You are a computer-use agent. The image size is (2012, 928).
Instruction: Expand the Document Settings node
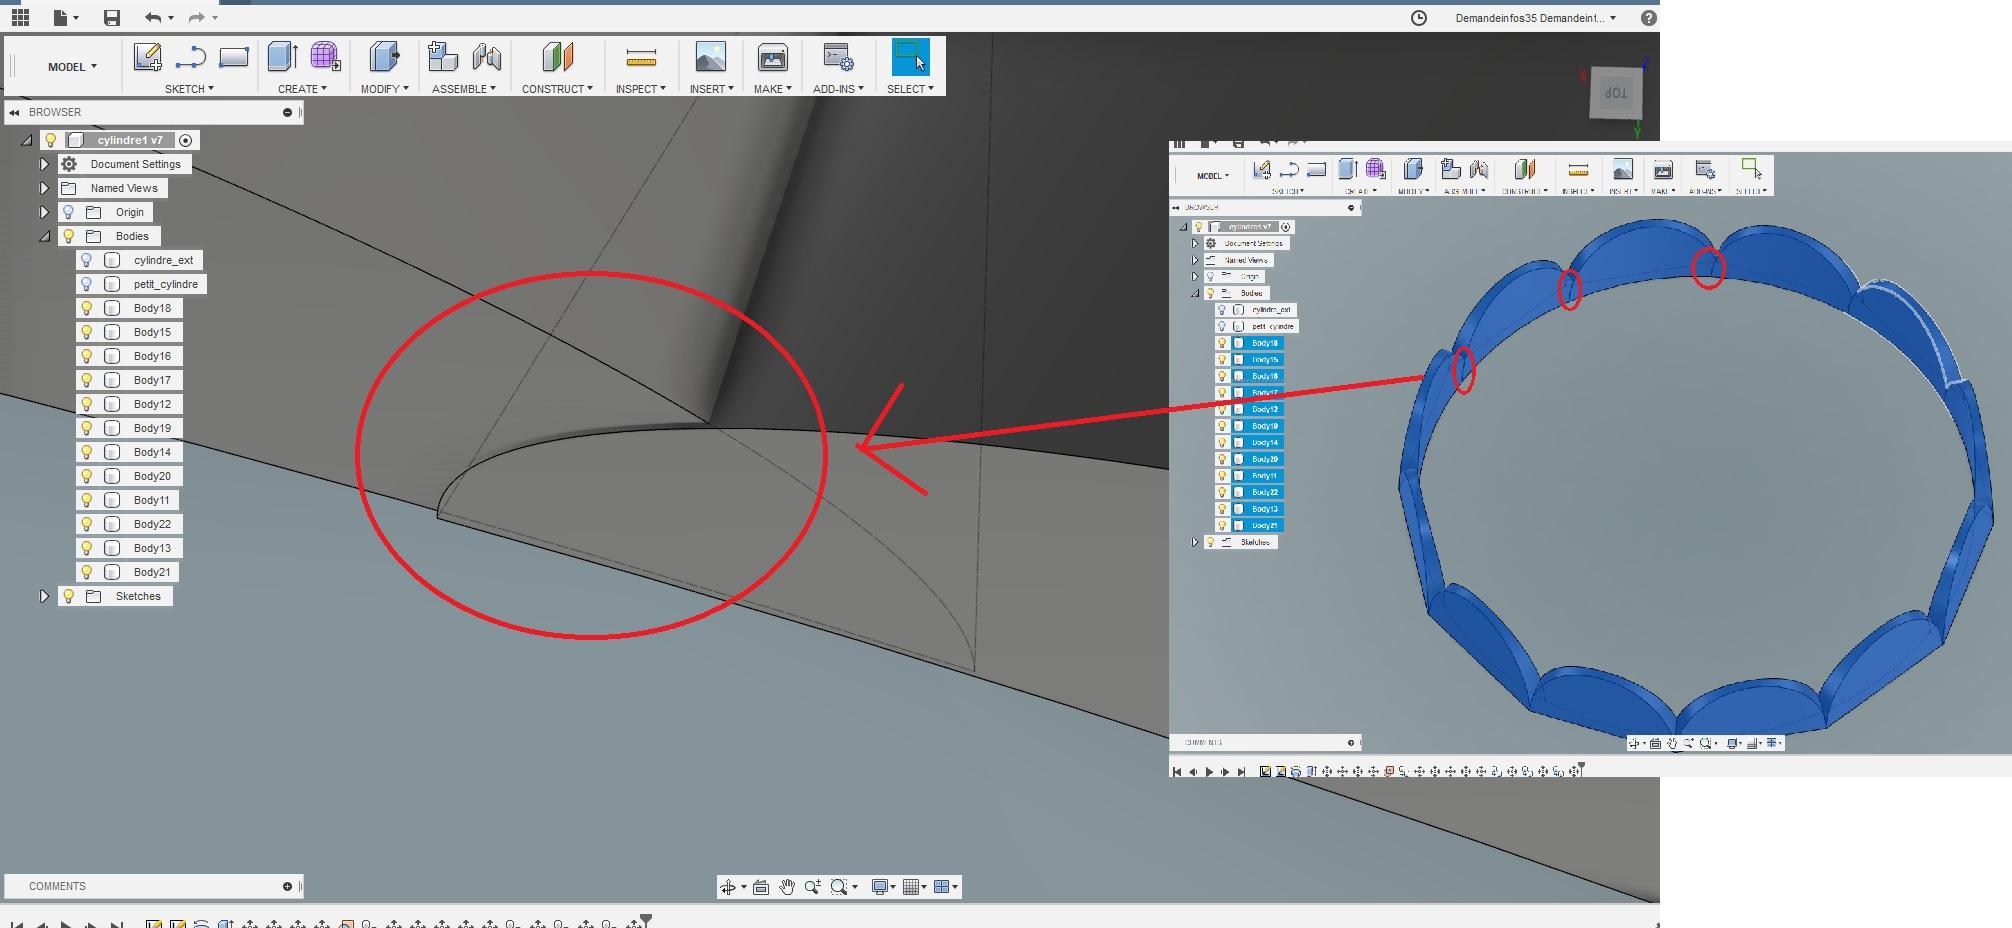tap(44, 164)
